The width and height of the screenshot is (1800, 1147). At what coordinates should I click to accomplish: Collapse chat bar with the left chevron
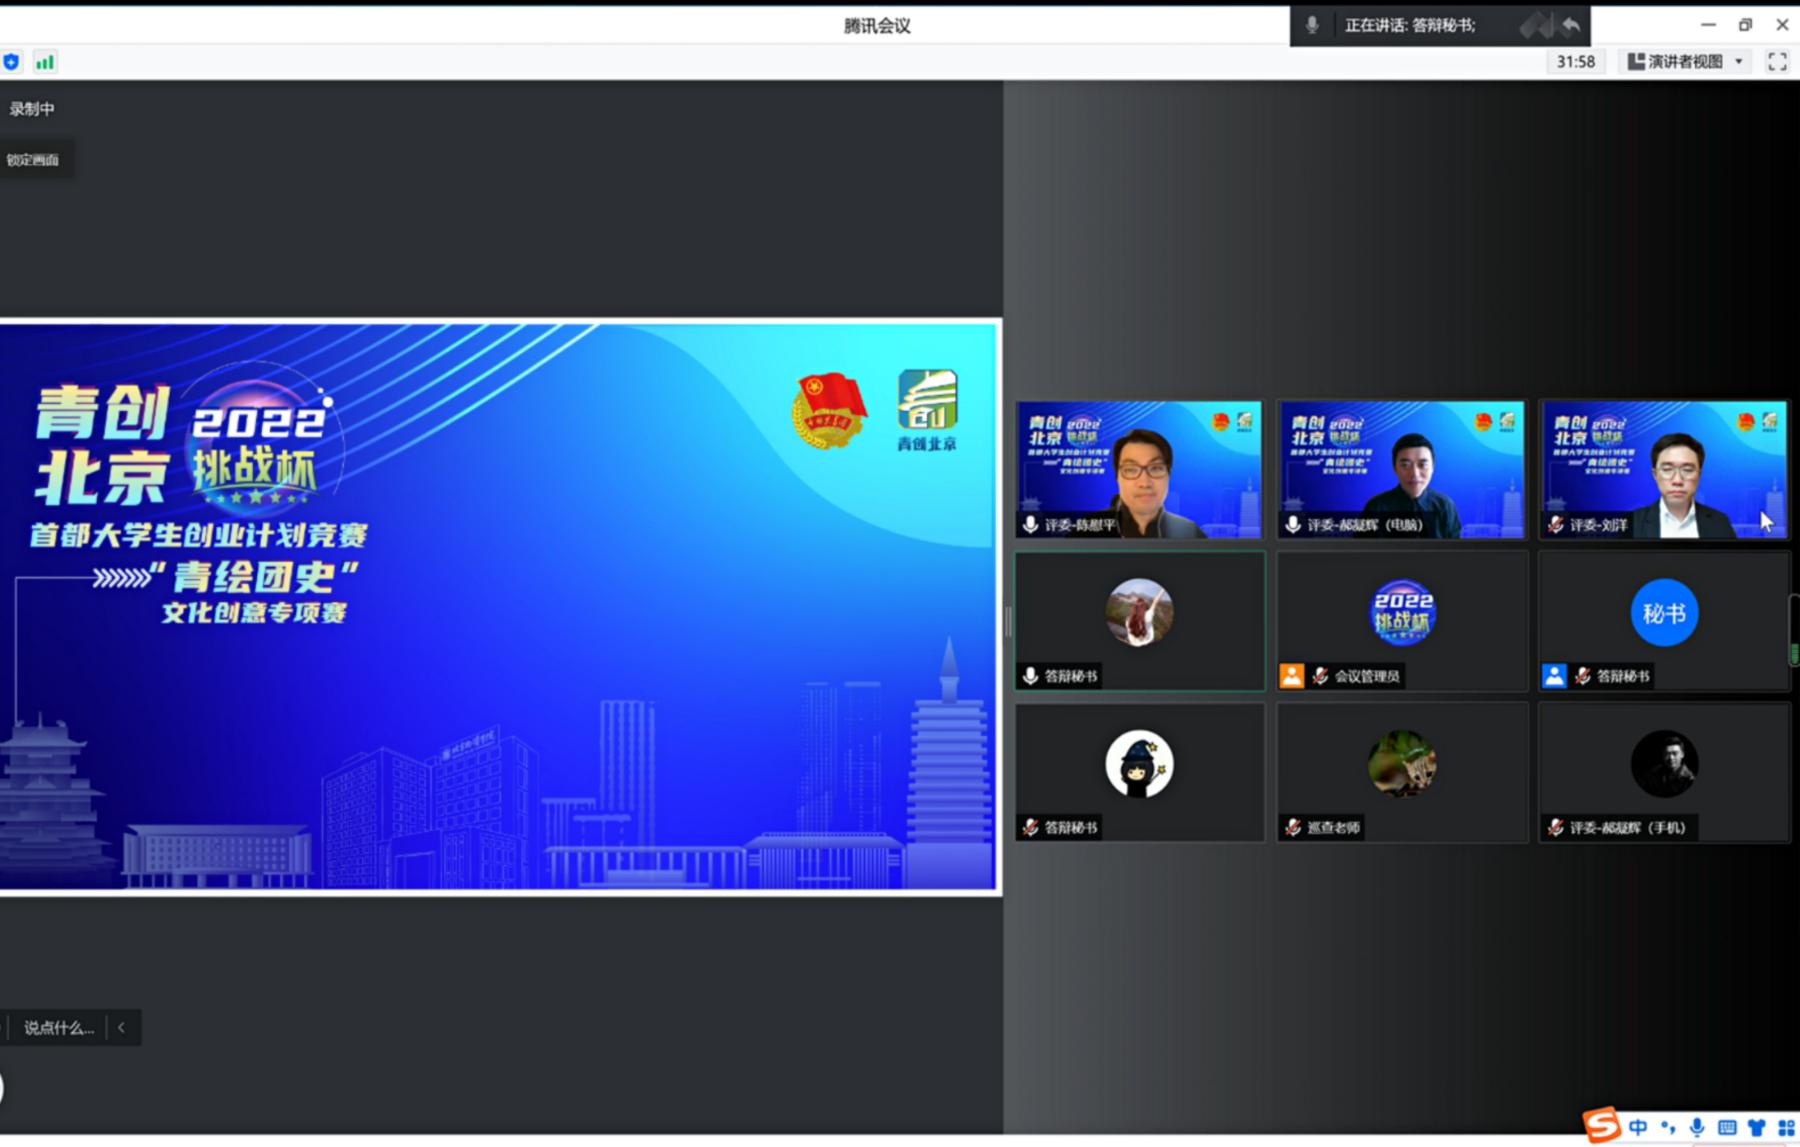[121, 1027]
